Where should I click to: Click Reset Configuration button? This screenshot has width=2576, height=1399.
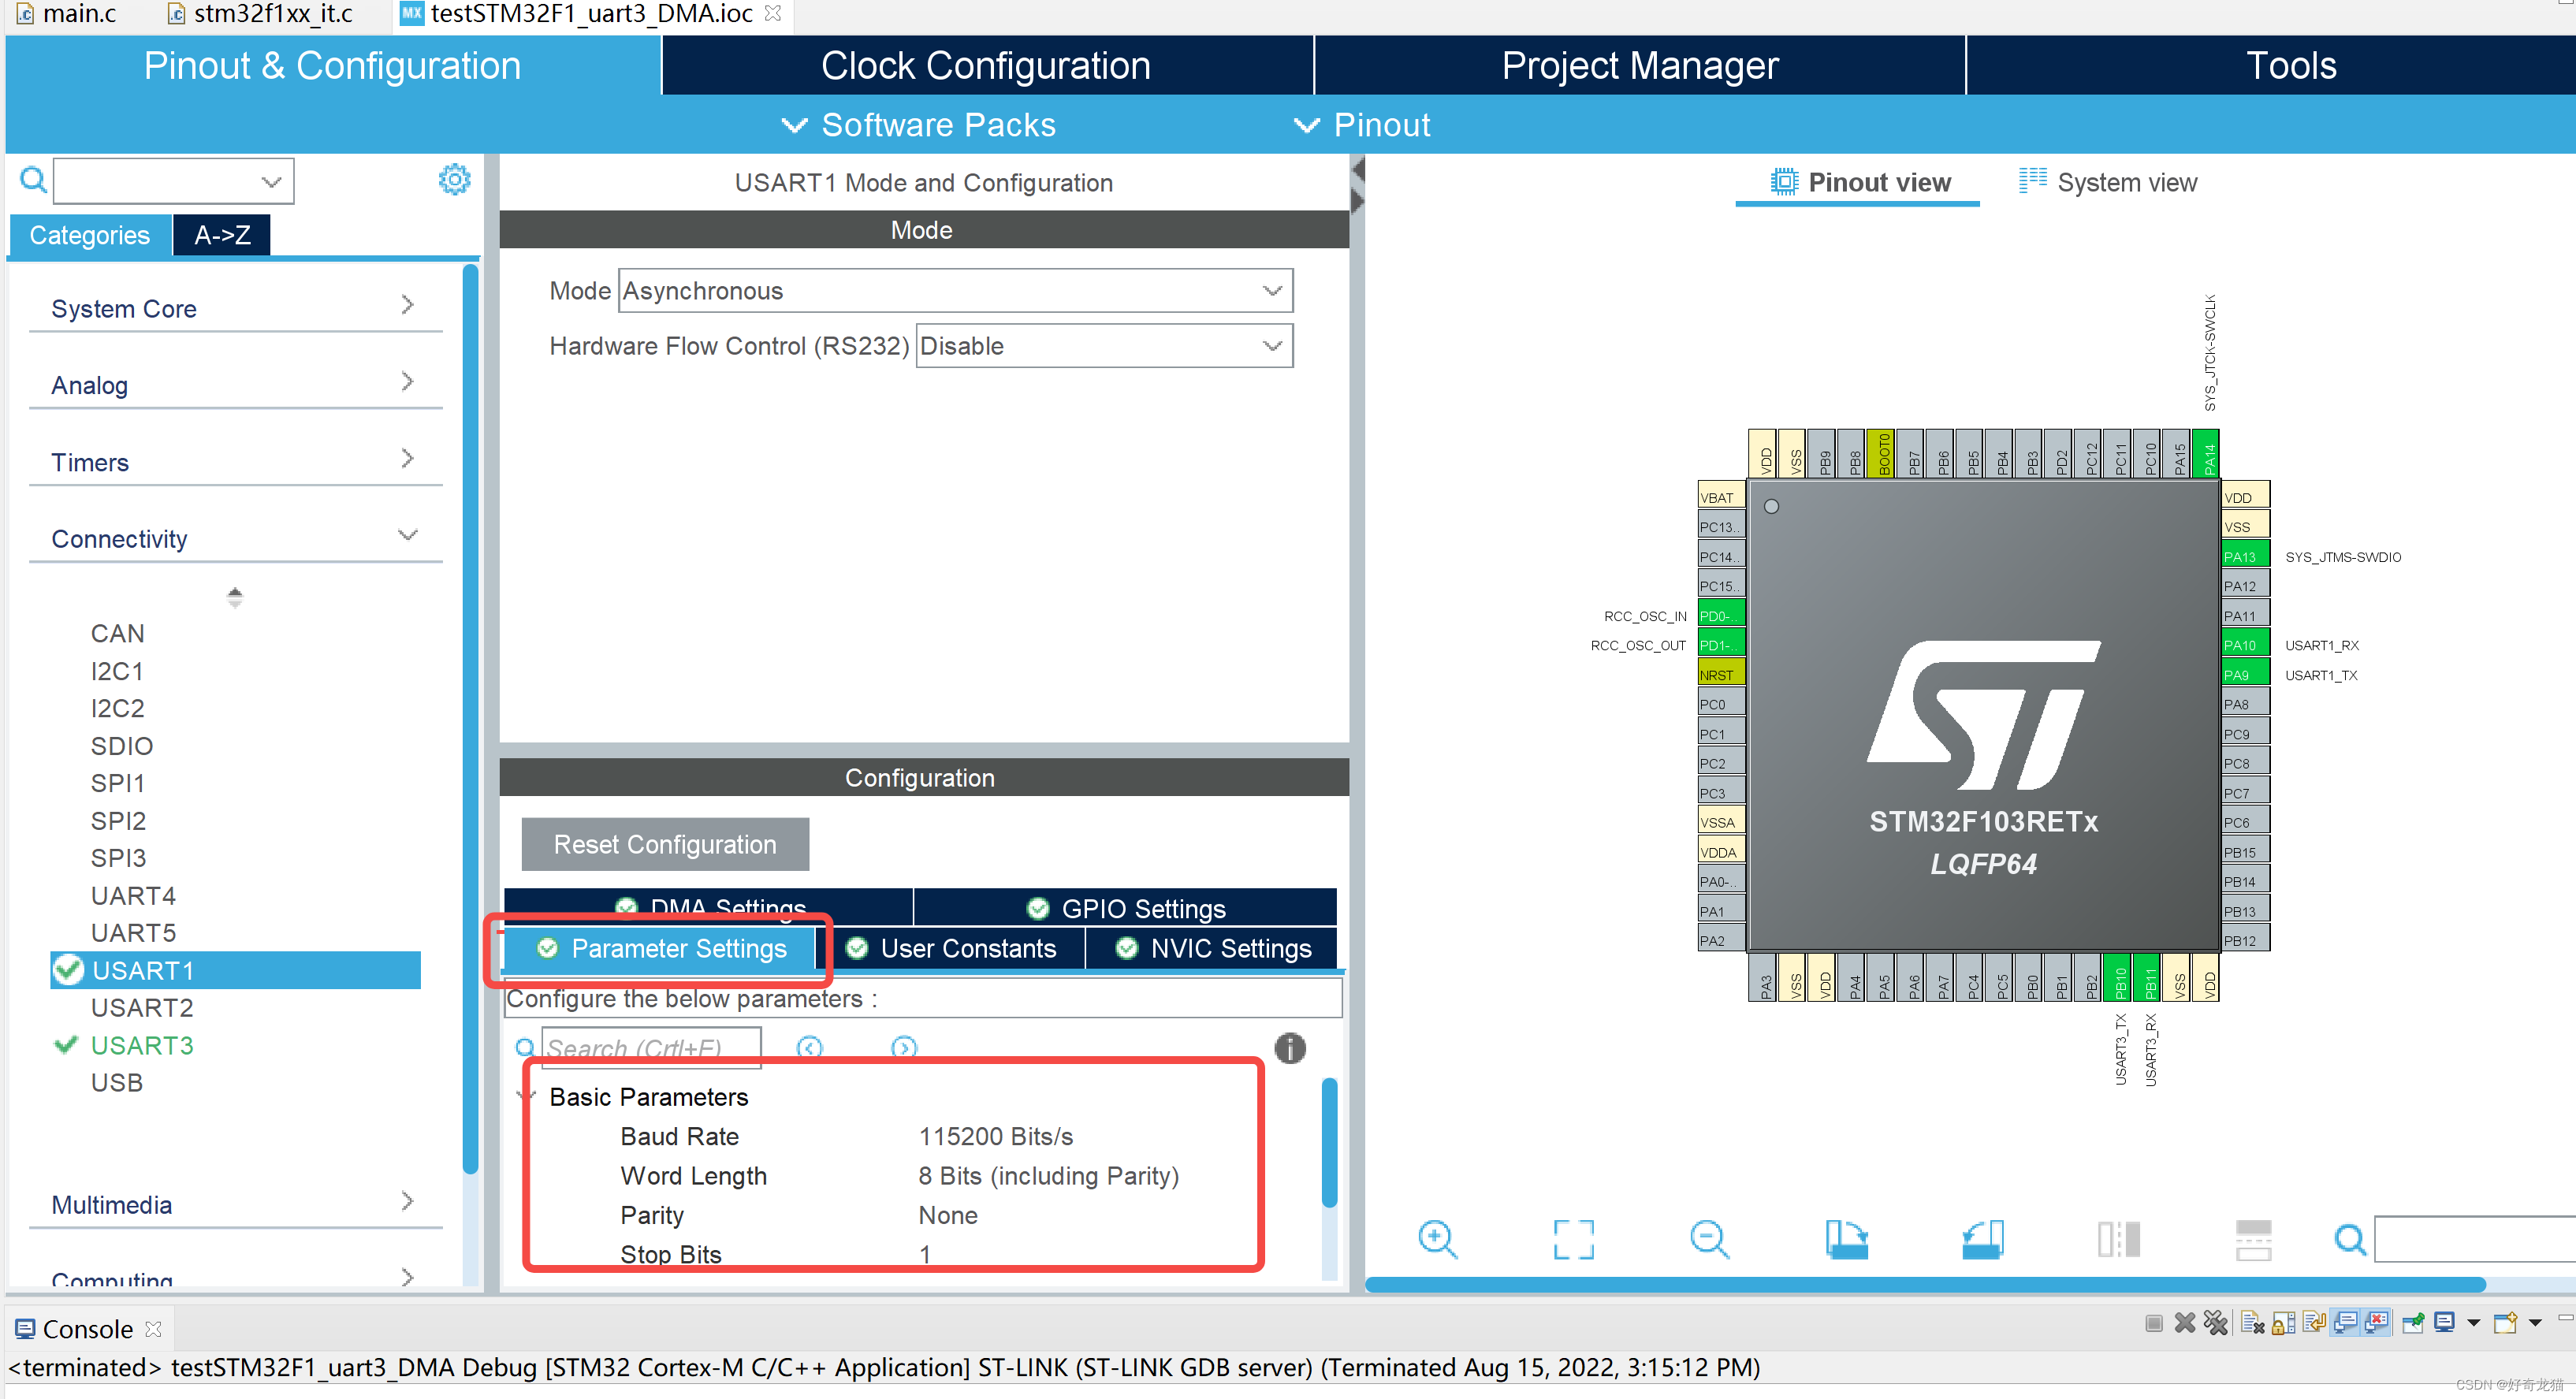point(665,844)
